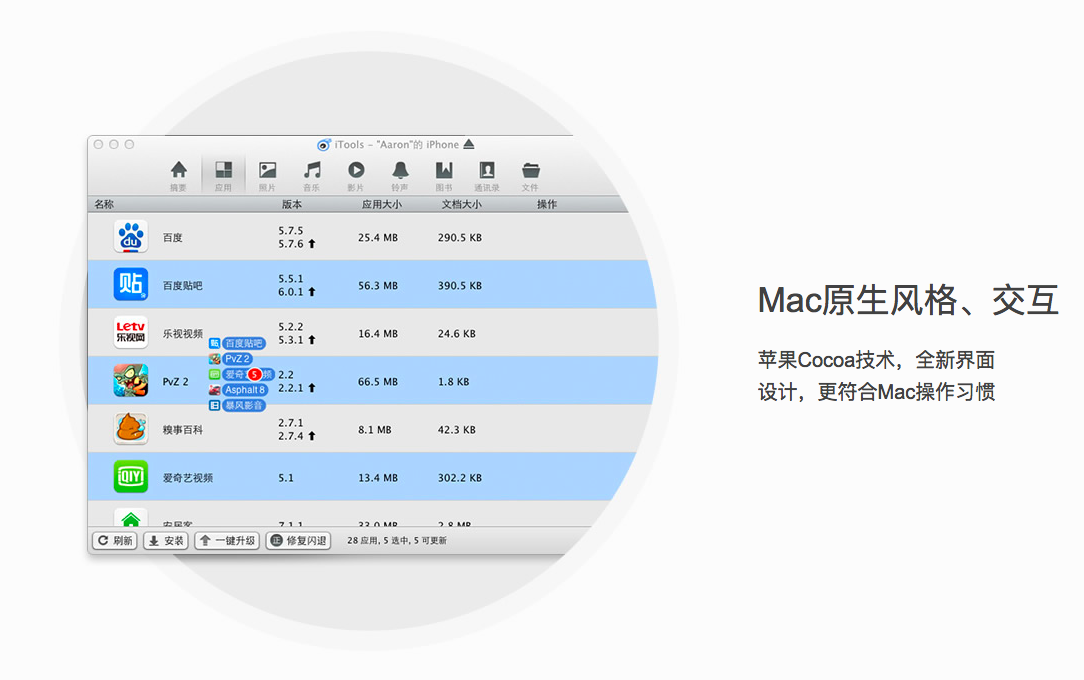Refresh the app list with 刷新
This screenshot has height=680, width=1084.
click(x=115, y=540)
